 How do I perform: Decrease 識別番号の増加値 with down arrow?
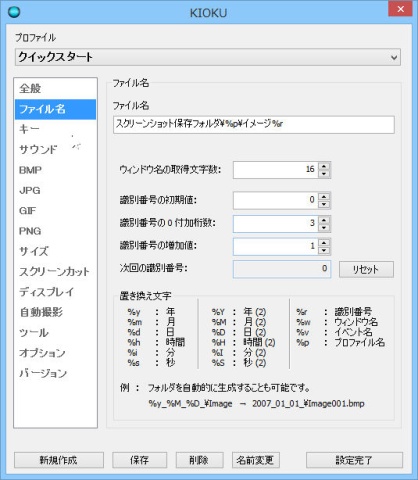pyautogui.click(x=324, y=251)
